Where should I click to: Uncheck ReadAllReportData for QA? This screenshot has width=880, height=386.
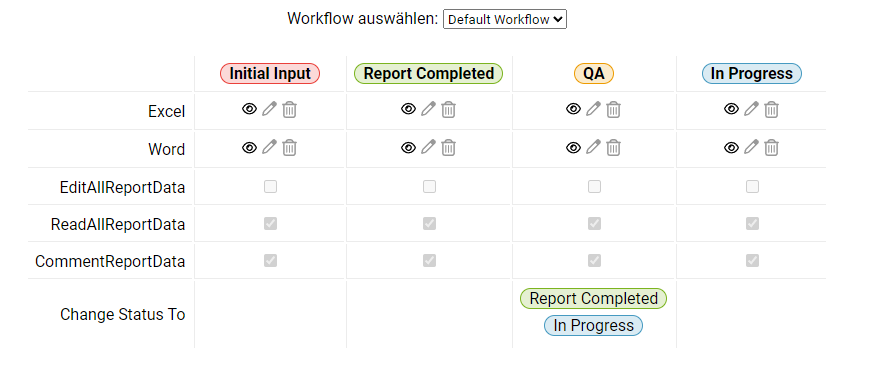point(594,223)
